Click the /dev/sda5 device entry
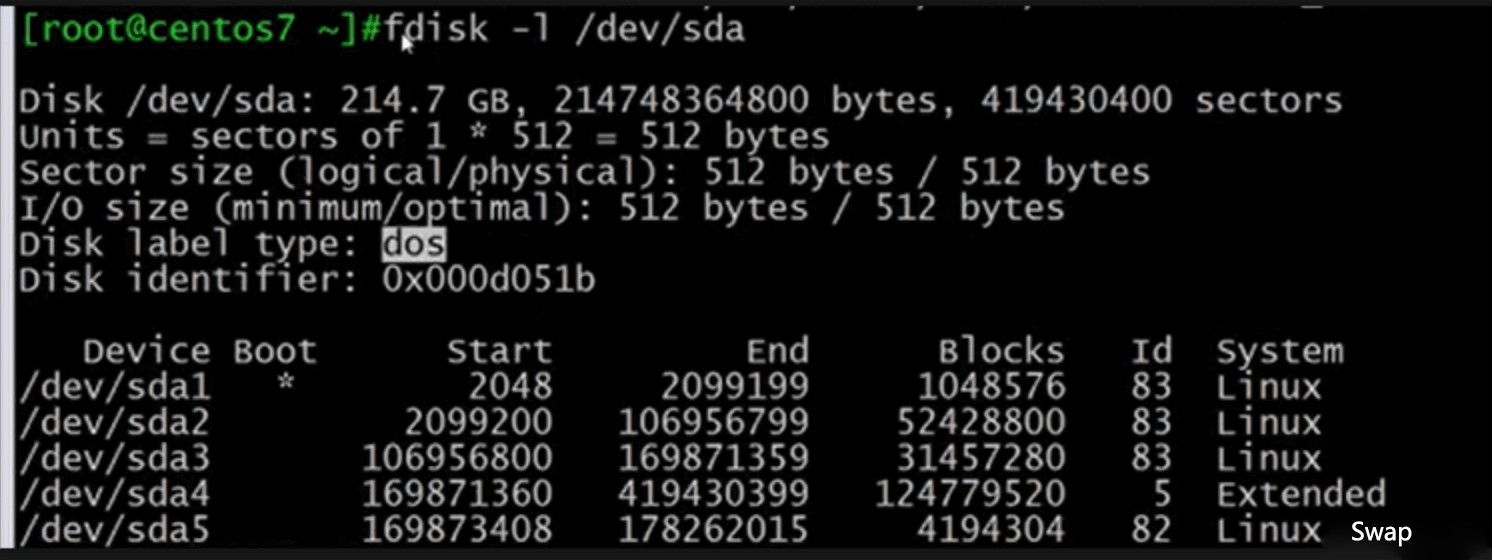The width and height of the screenshot is (1492, 560). (115, 530)
